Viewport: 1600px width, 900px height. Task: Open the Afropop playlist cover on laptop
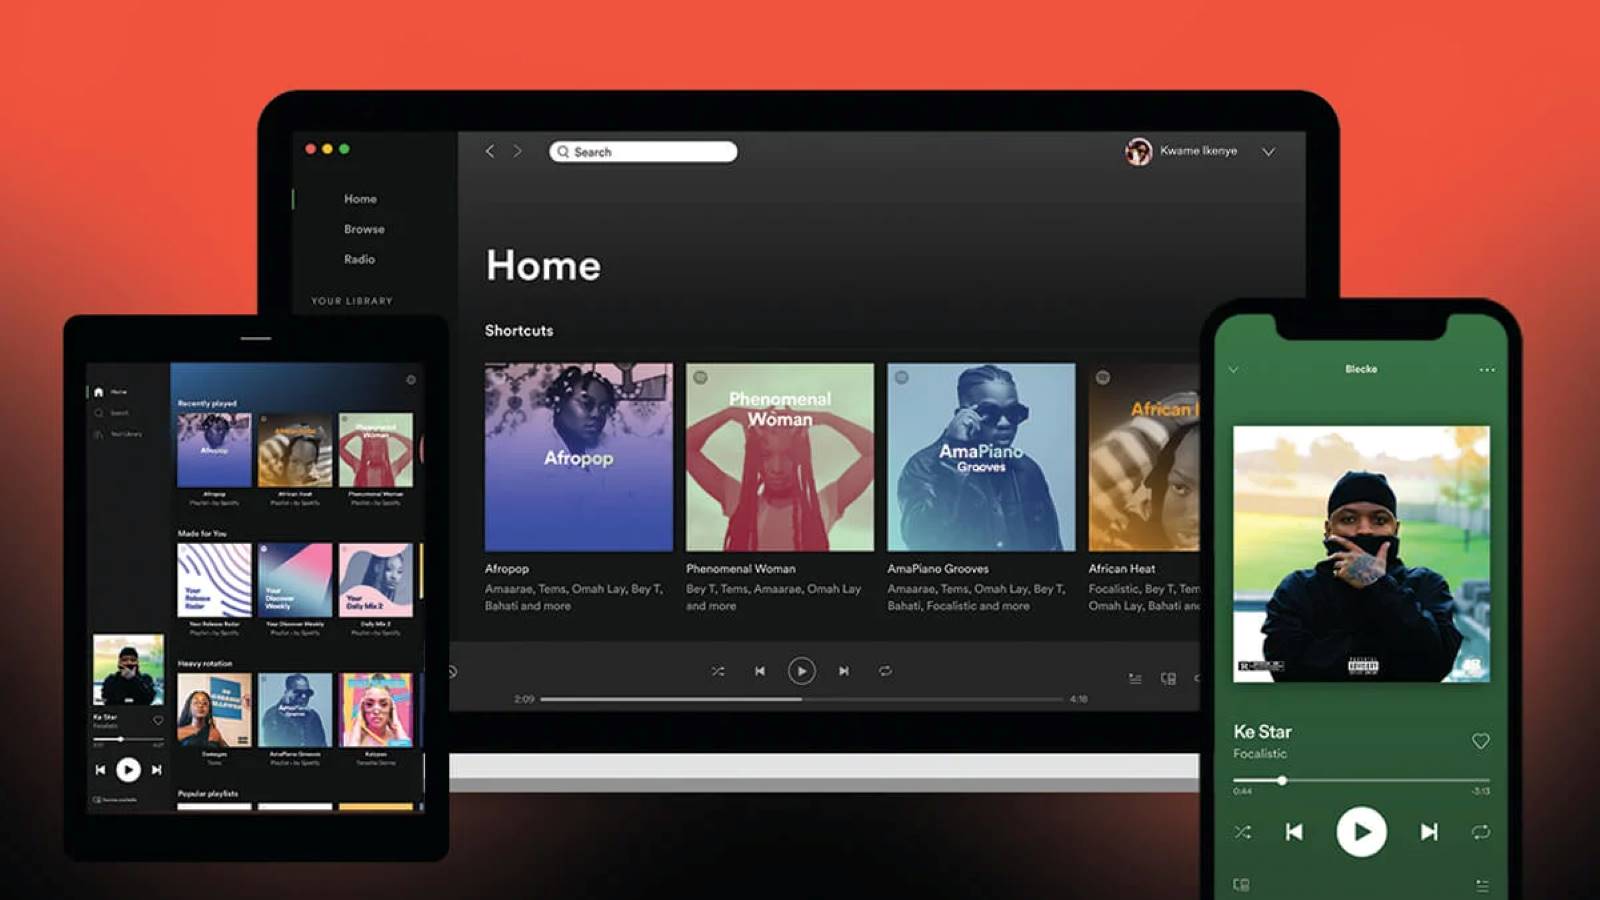579,457
